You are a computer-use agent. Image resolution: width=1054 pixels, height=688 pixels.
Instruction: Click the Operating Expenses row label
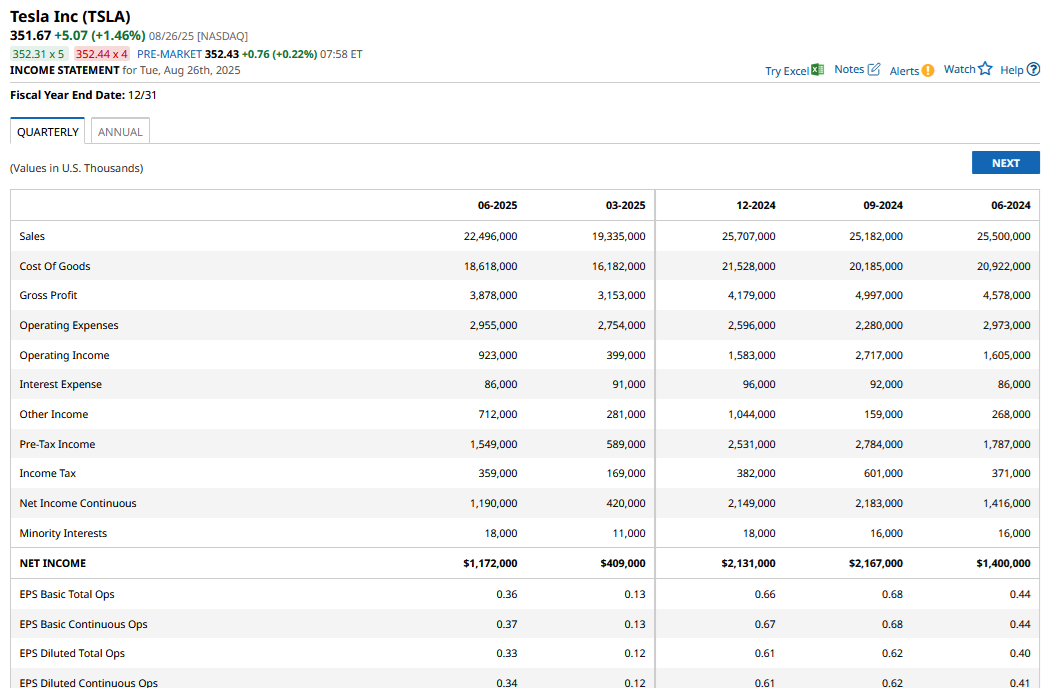pyautogui.click(x=69, y=325)
